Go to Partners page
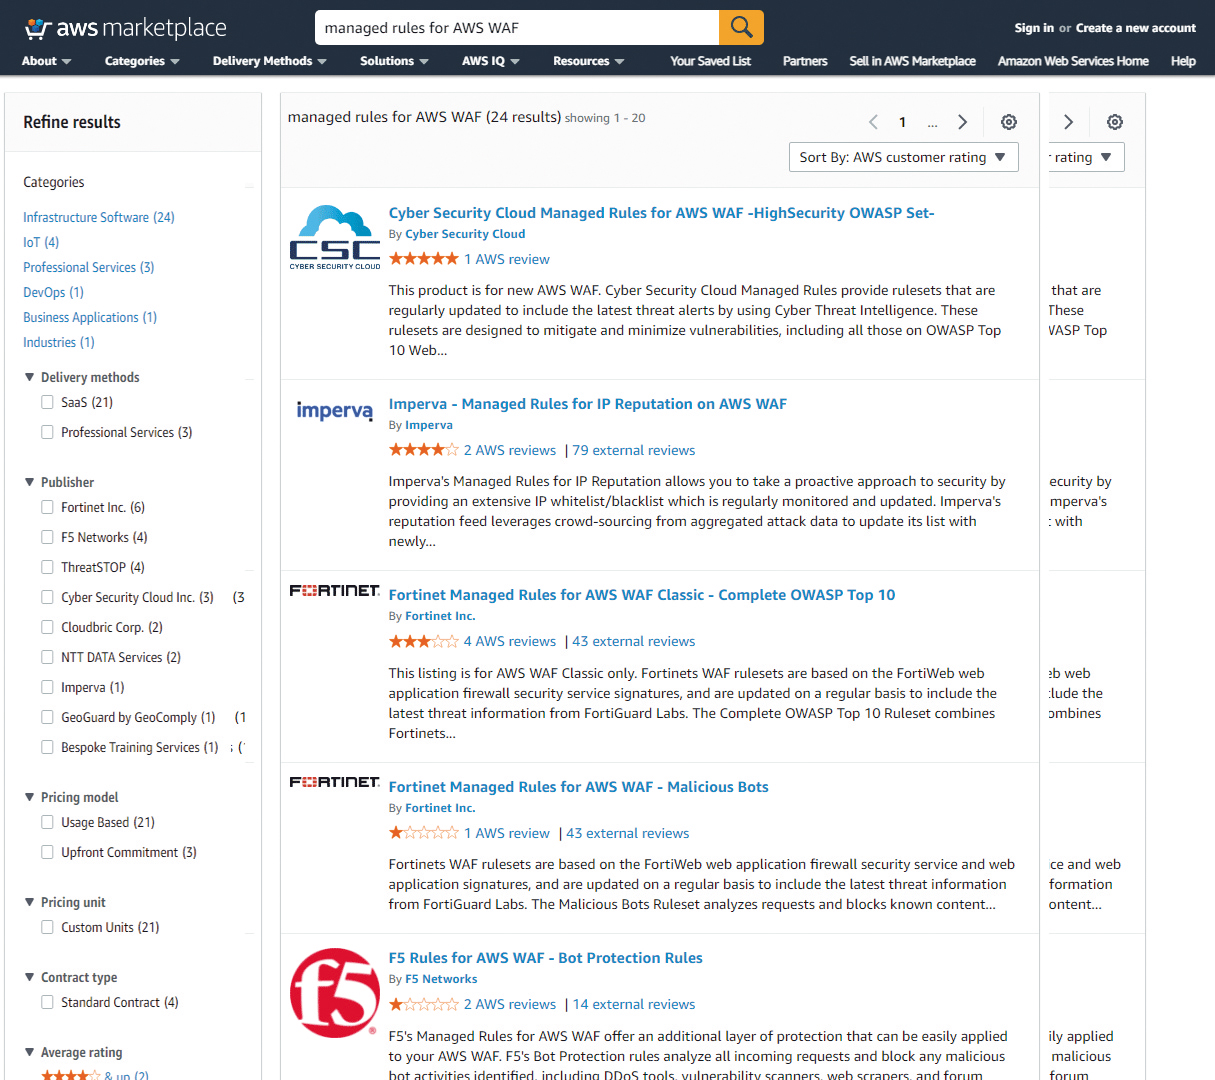Viewport: 1215px width, 1080px height. tap(805, 61)
